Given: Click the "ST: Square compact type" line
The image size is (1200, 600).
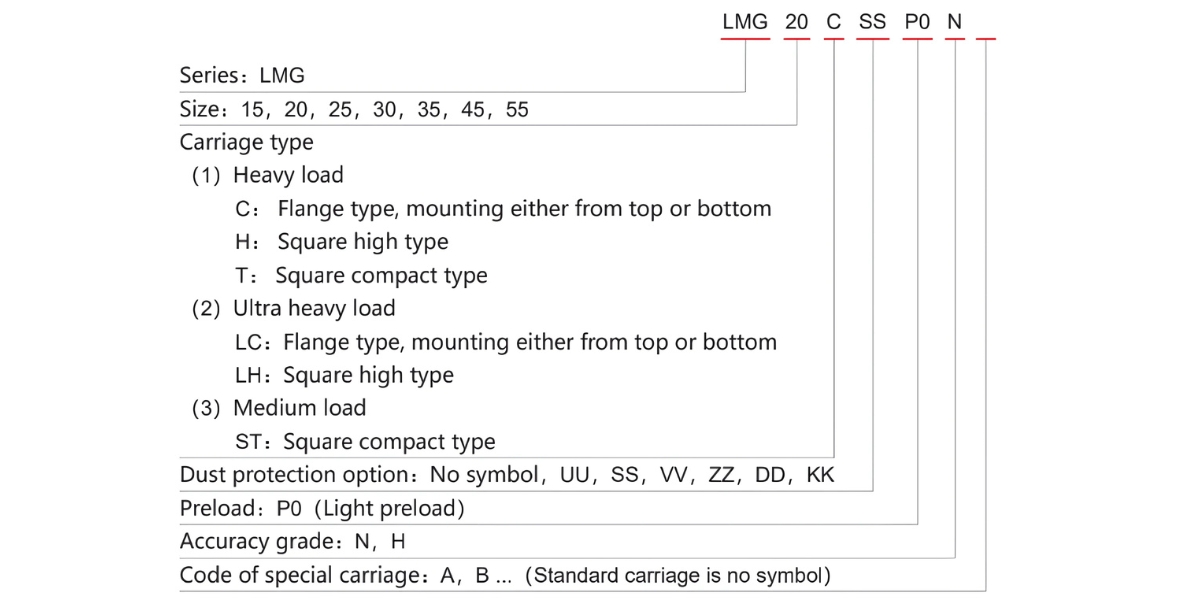Looking at the screenshot, I should (x=364, y=441).
